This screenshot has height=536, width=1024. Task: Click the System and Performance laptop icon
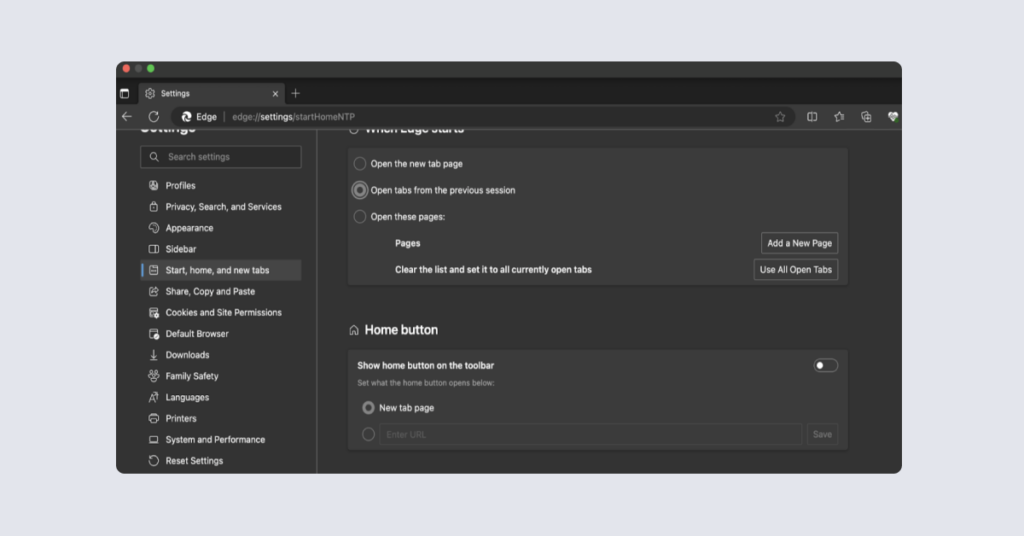pos(153,439)
